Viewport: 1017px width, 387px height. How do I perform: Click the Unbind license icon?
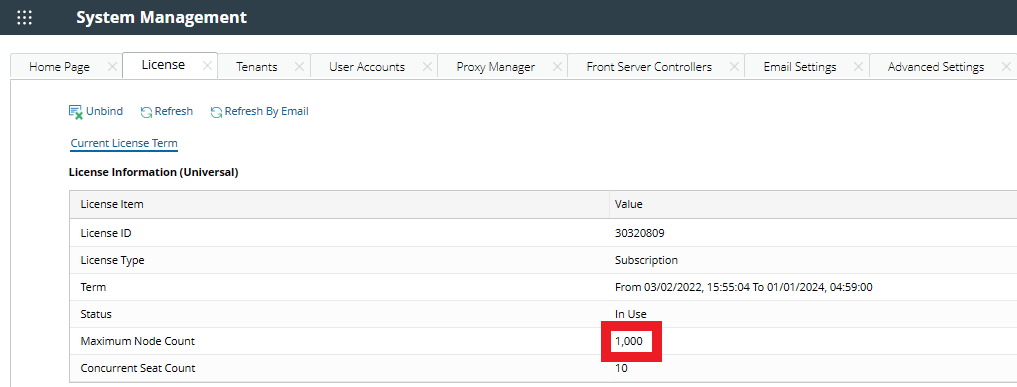[x=76, y=111]
